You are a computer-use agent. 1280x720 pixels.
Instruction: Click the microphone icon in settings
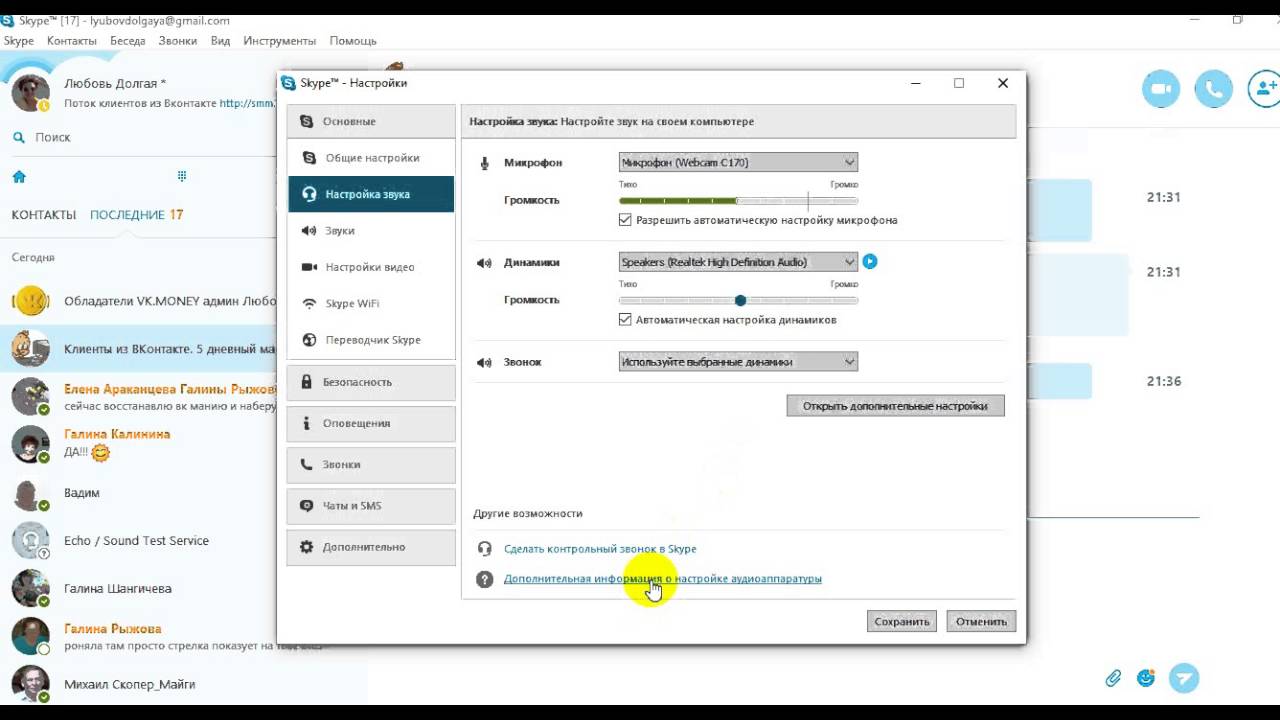click(485, 163)
